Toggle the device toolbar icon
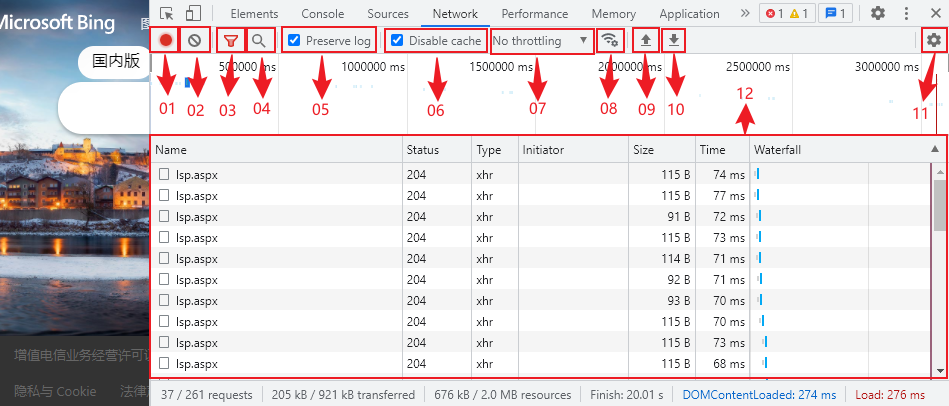The width and height of the screenshot is (949, 406). click(x=193, y=14)
